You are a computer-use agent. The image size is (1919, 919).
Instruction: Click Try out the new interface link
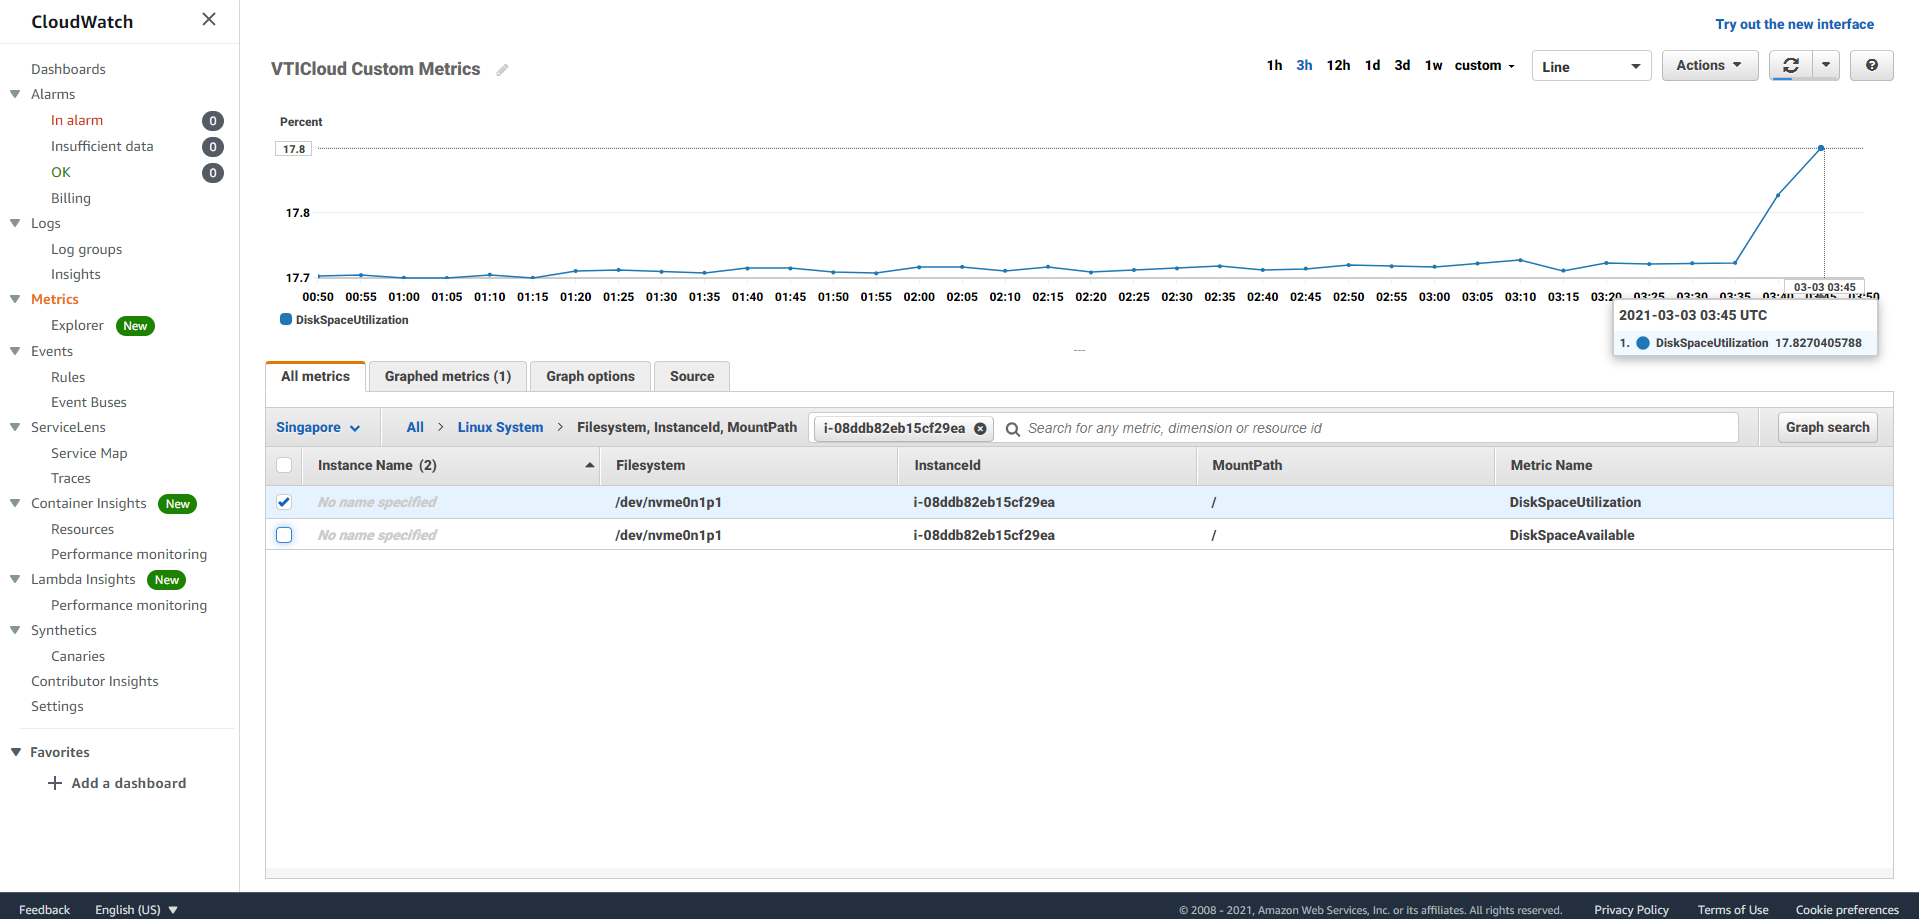pos(1794,24)
